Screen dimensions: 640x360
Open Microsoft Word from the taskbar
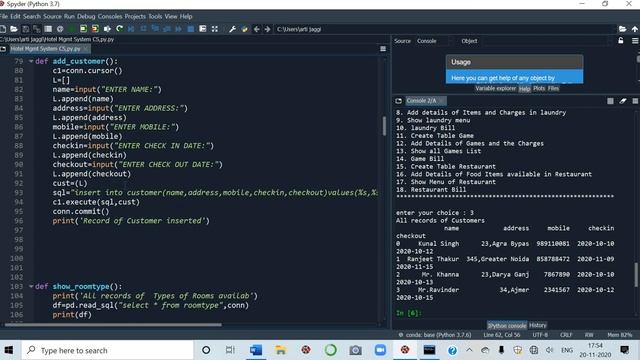[256, 350]
